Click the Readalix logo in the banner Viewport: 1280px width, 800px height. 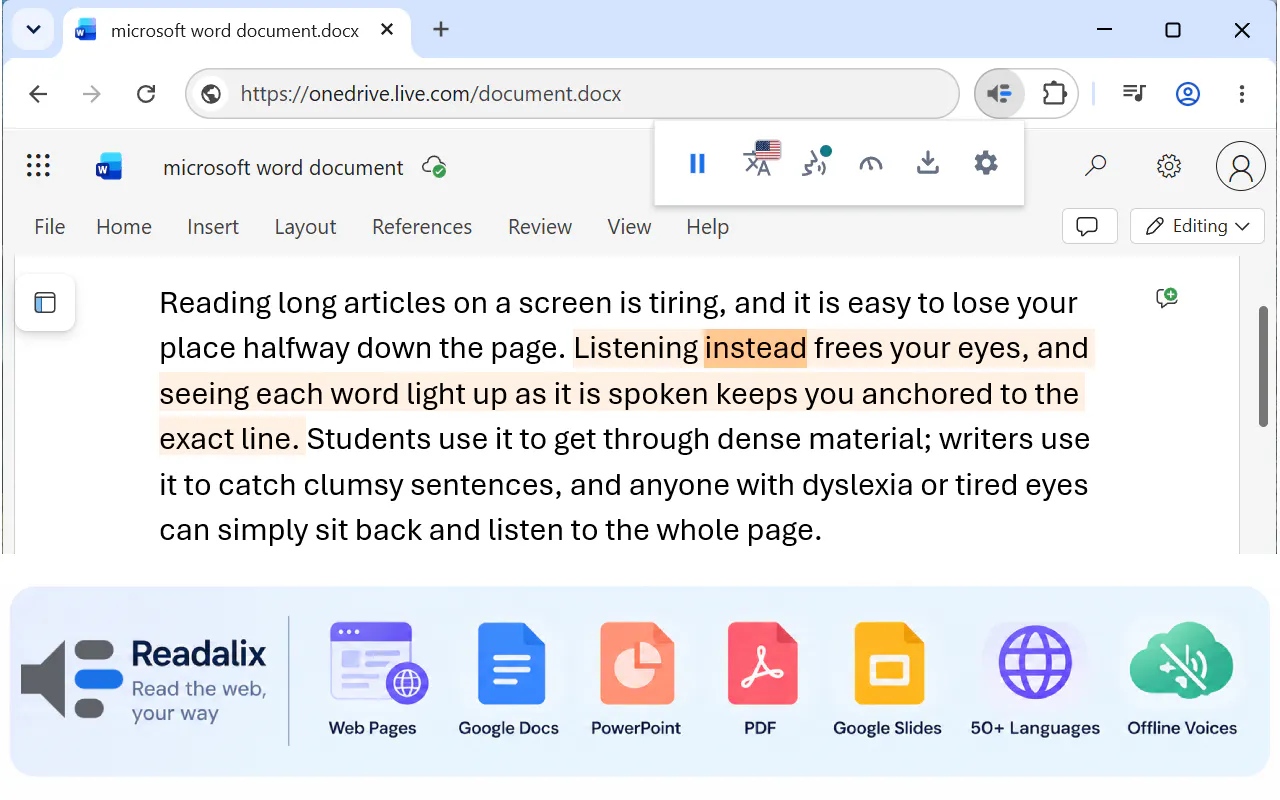[144, 680]
